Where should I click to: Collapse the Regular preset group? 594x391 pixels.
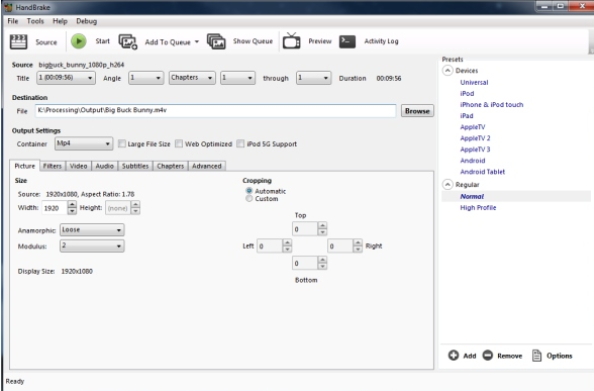click(447, 185)
